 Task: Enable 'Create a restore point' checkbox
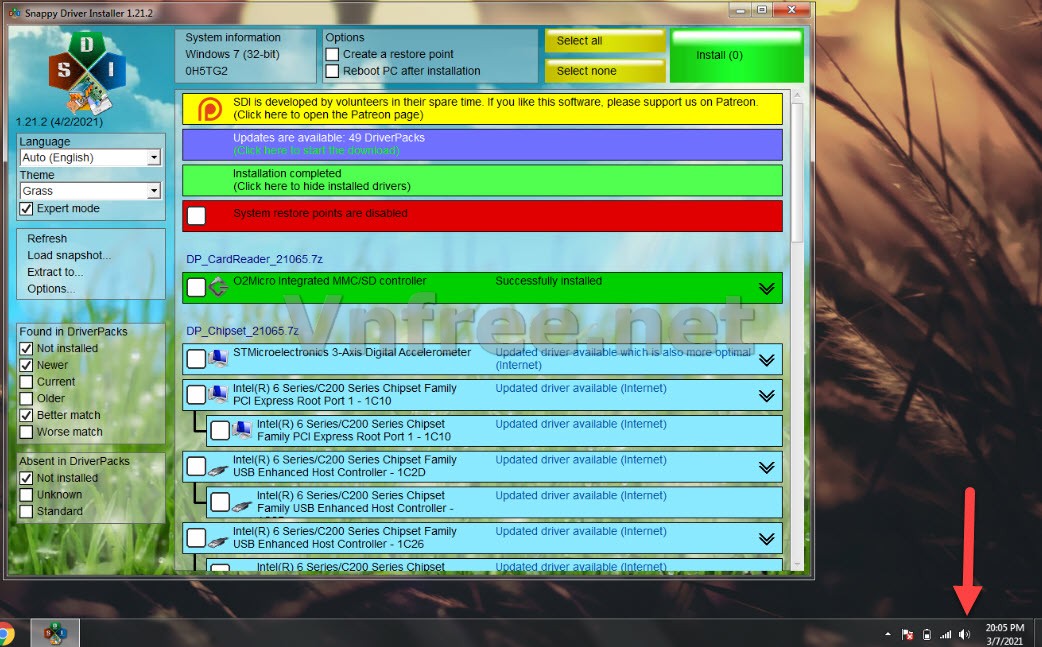click(333, 54)
